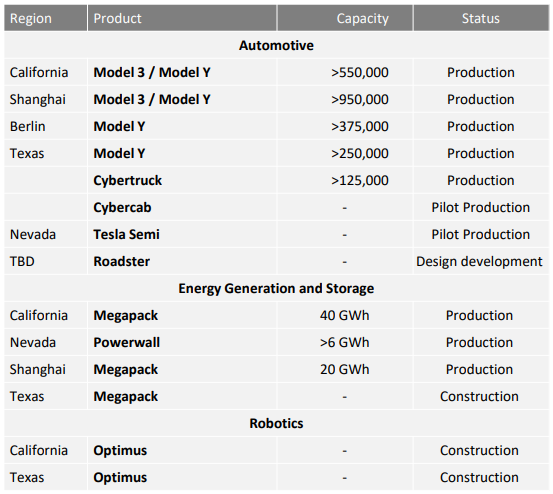This screenshot has width=553, height=494.
Task: Click Megapack in the 20 GWh row
Action: click(126, 370)
